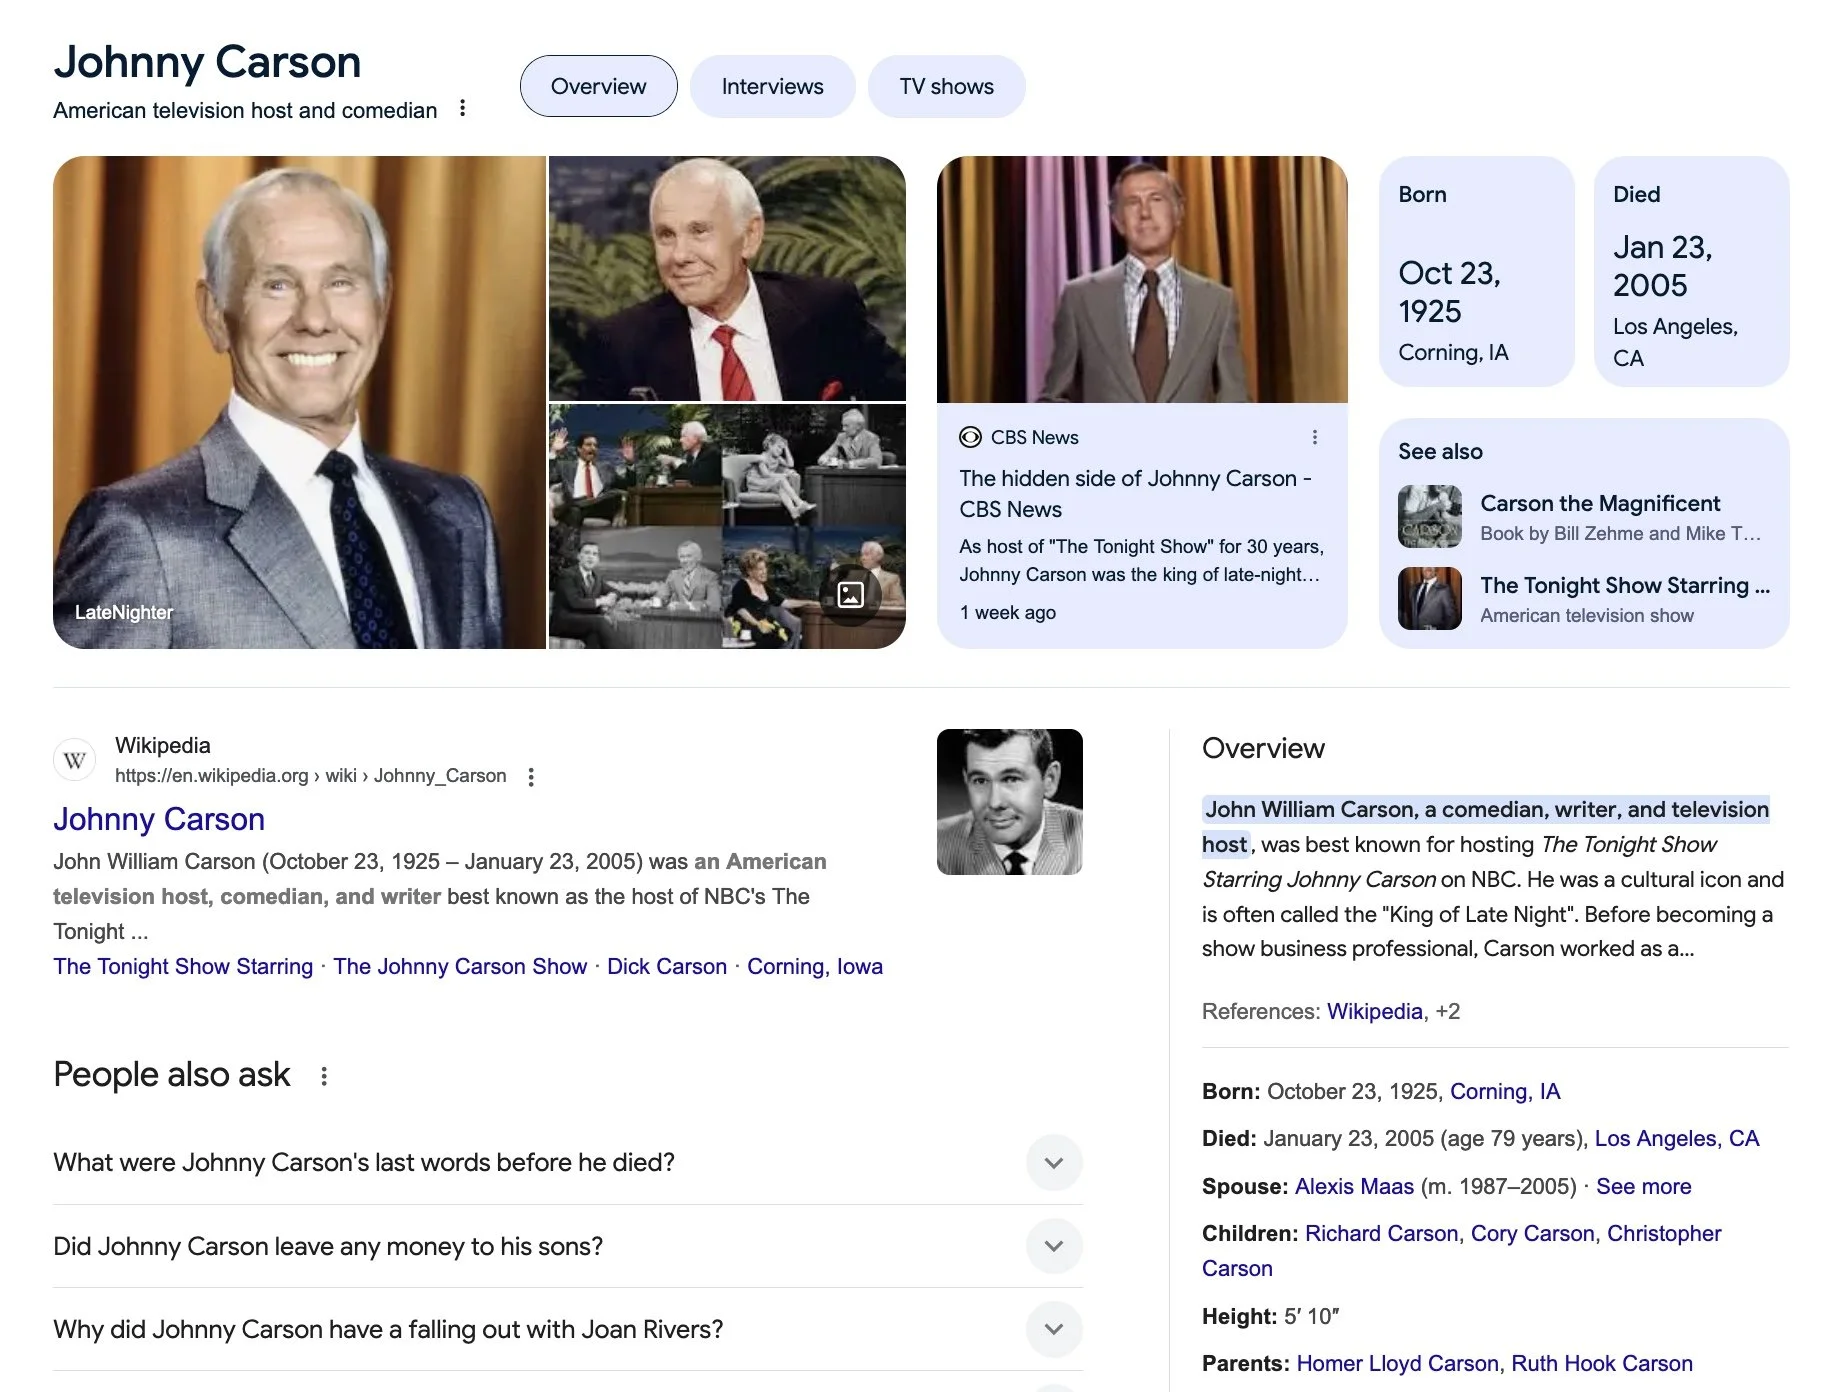Open The Johnny Carson Show sitelink

460,966
